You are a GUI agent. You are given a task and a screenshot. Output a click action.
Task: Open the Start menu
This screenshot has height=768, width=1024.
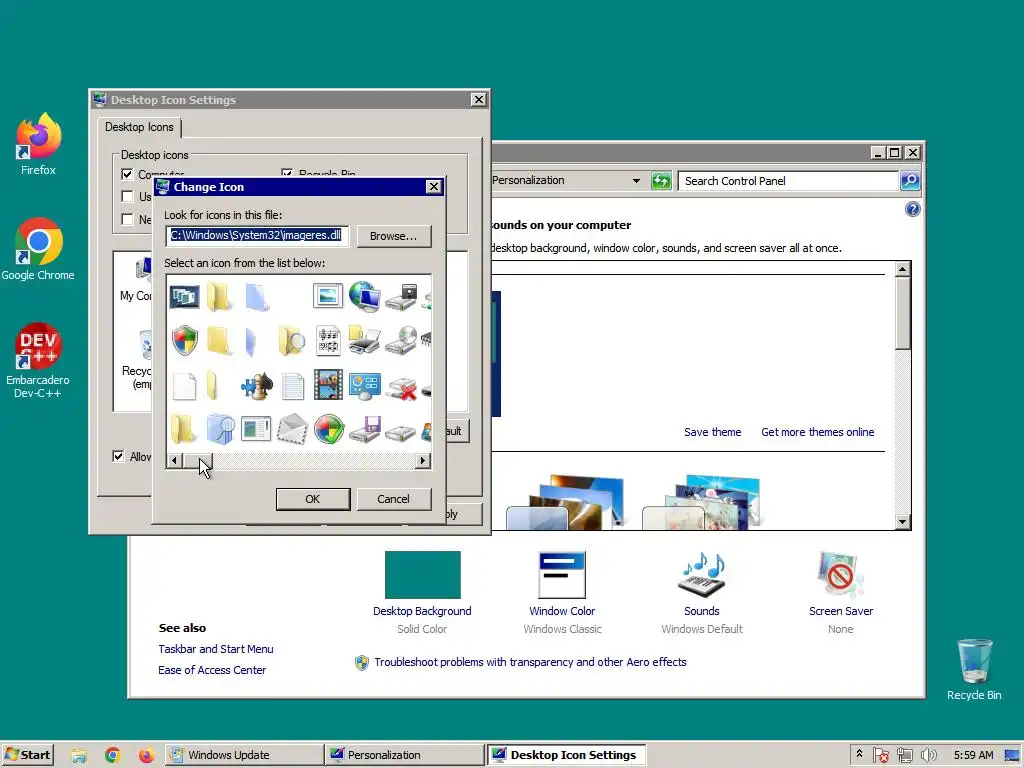click(27, 755)
